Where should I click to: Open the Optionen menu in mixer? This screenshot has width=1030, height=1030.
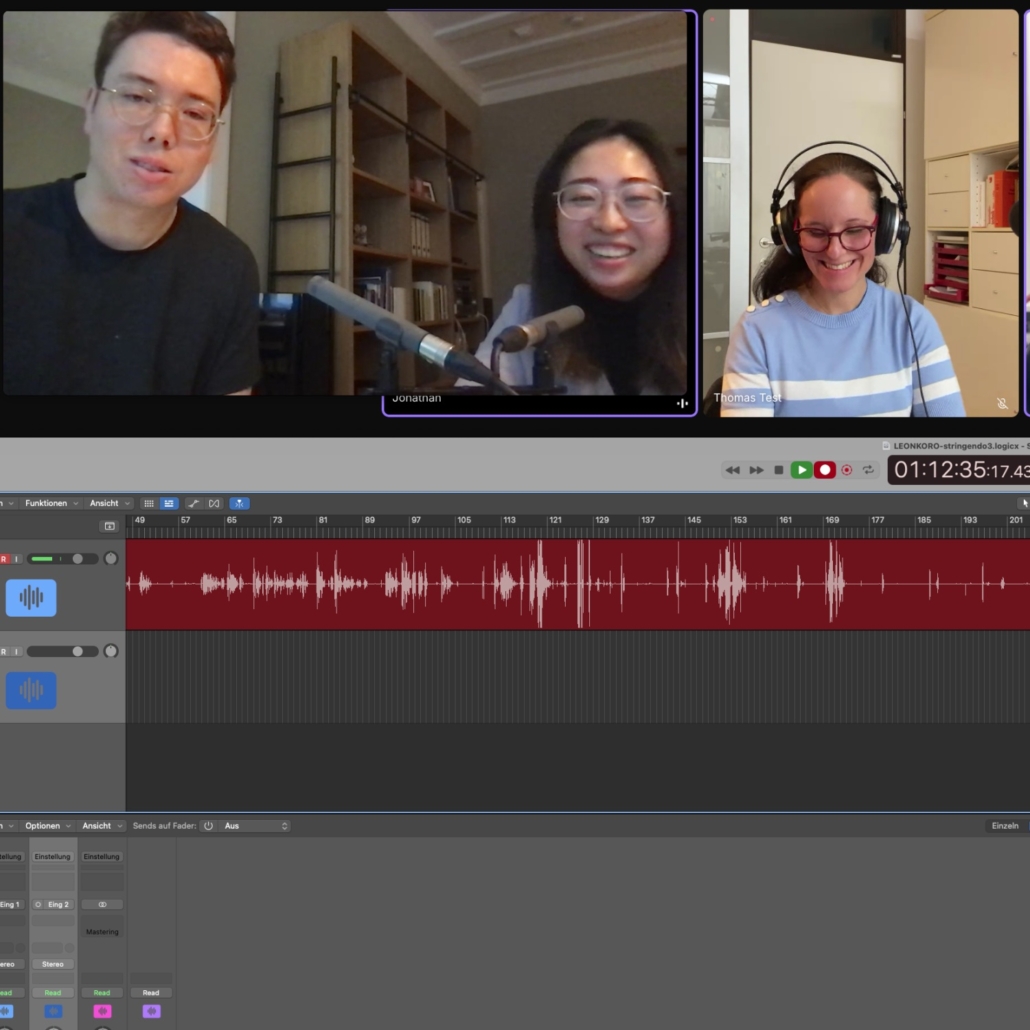point(47,826)
